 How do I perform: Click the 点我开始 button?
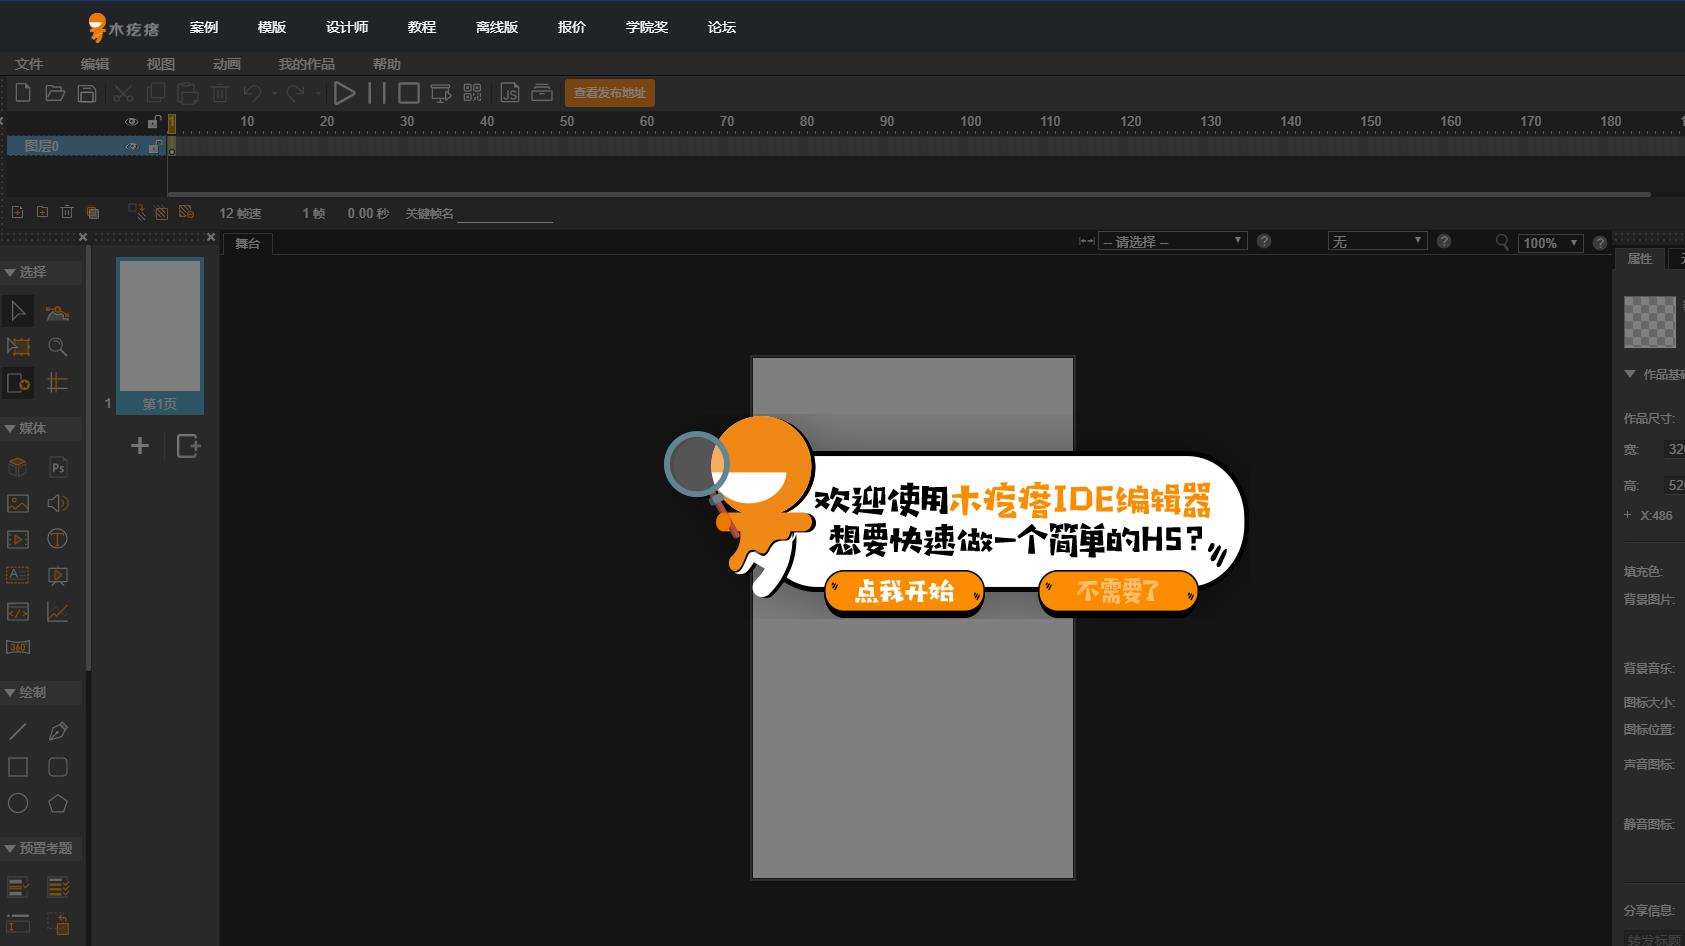coord(904,592)
